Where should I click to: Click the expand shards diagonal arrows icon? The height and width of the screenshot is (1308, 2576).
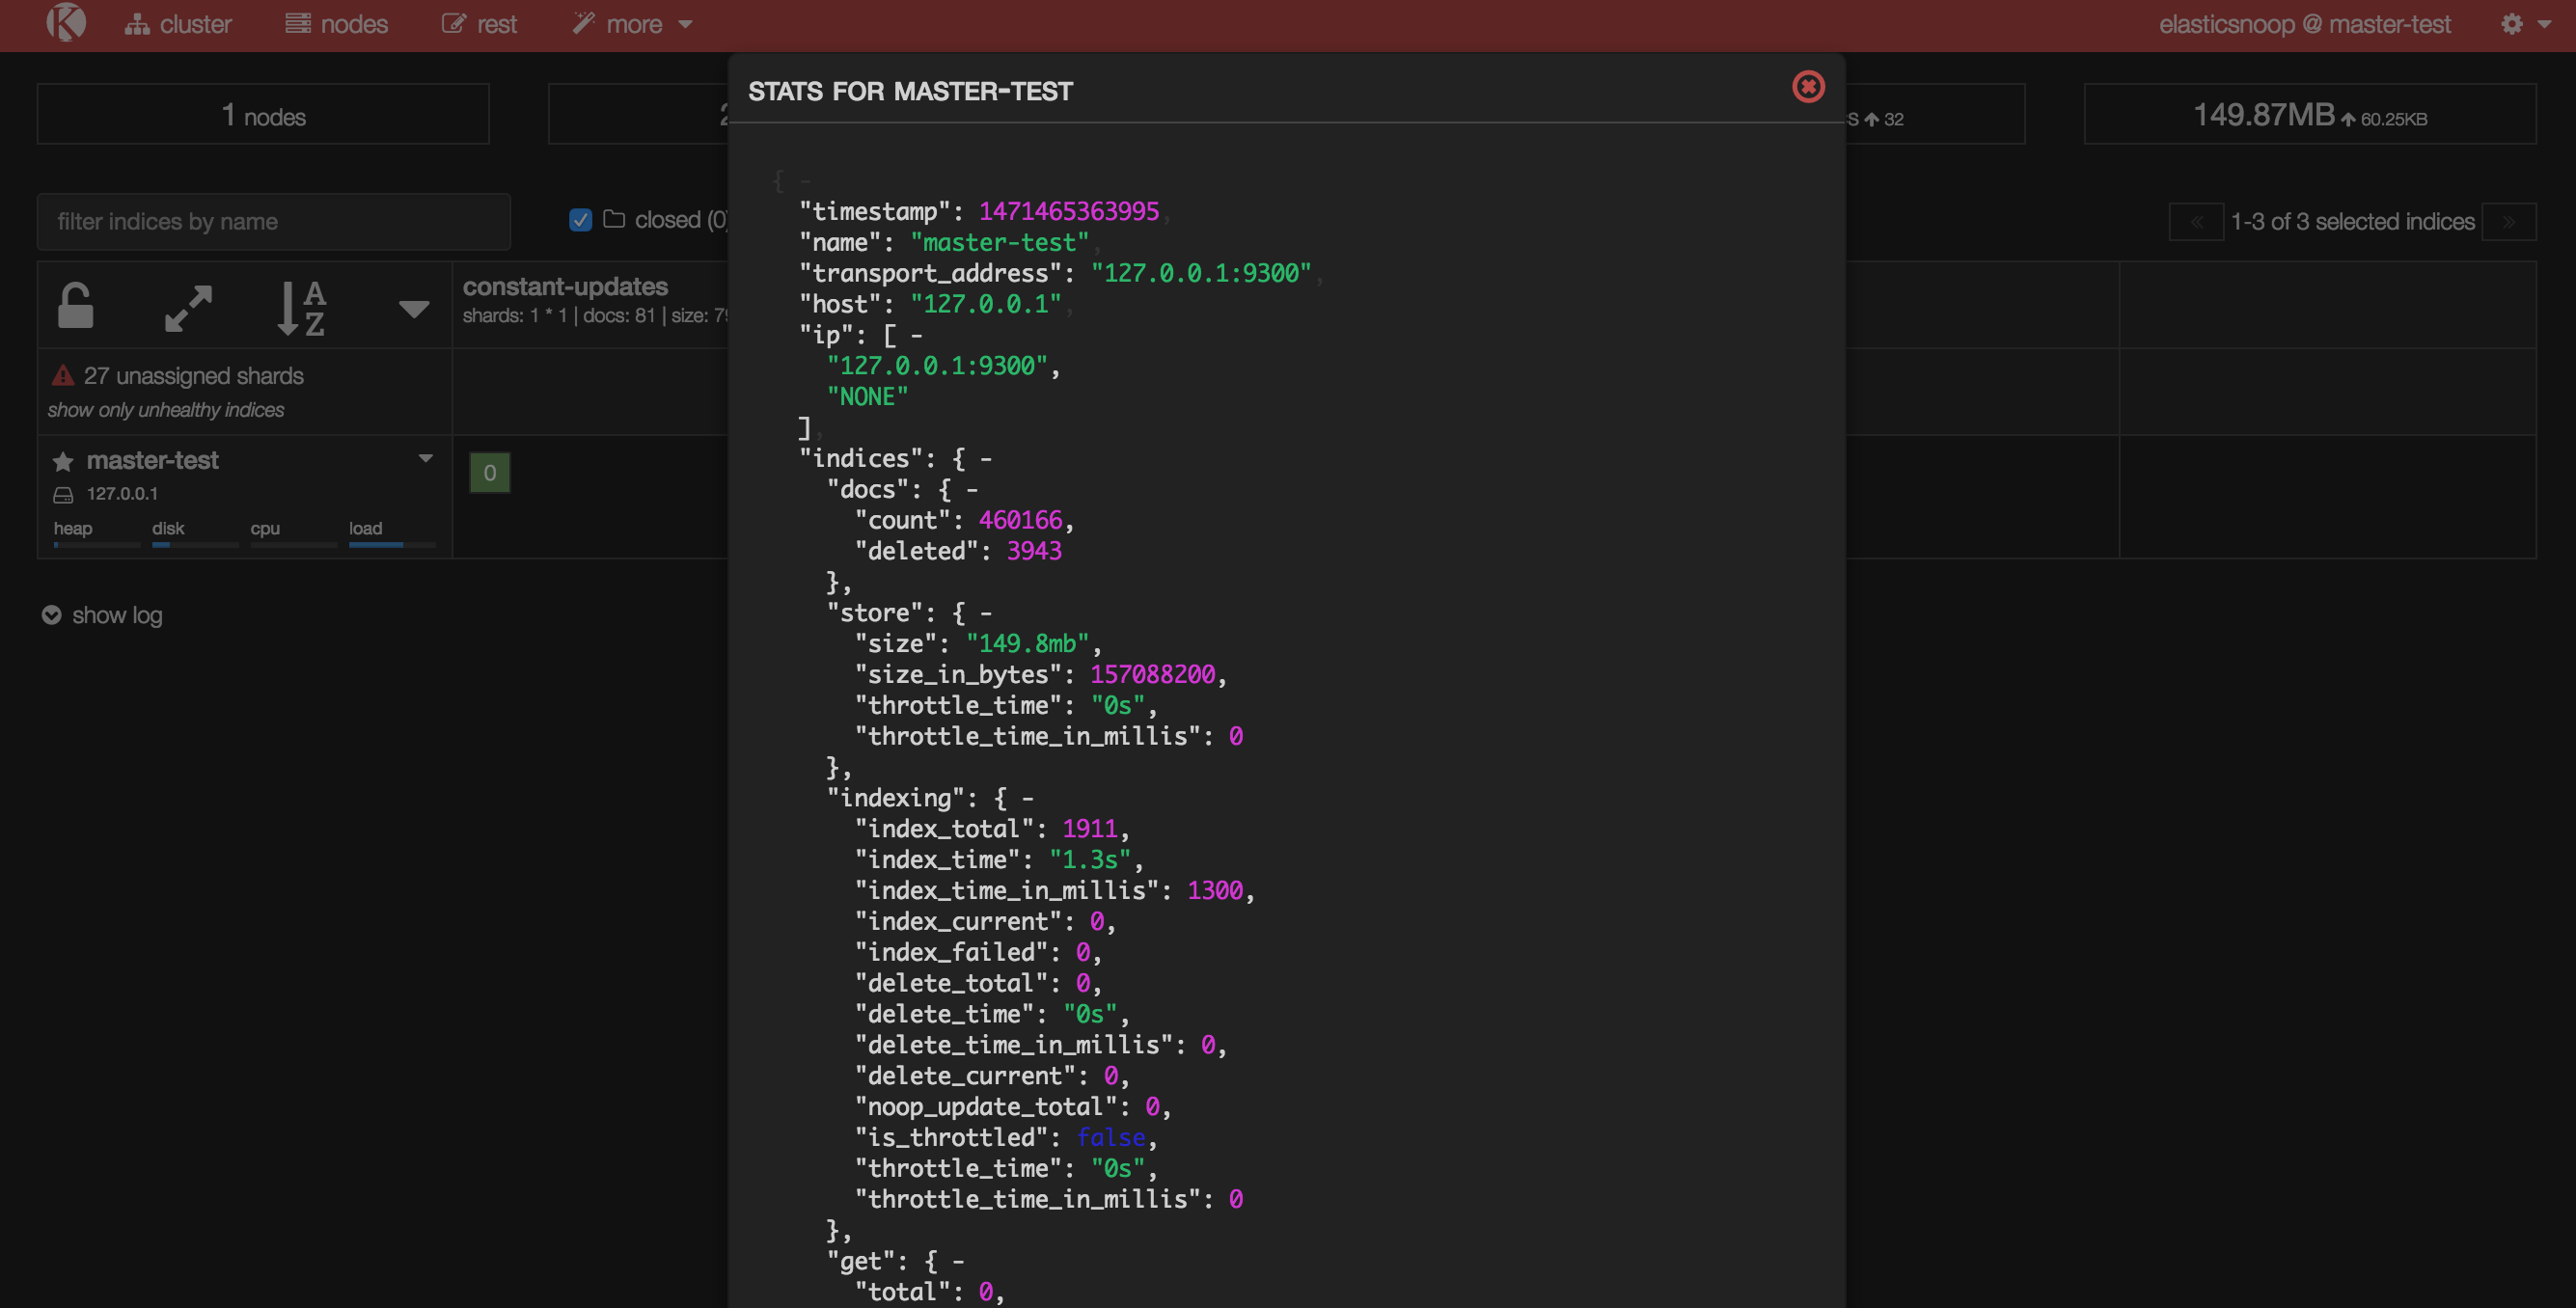(188, 308)
